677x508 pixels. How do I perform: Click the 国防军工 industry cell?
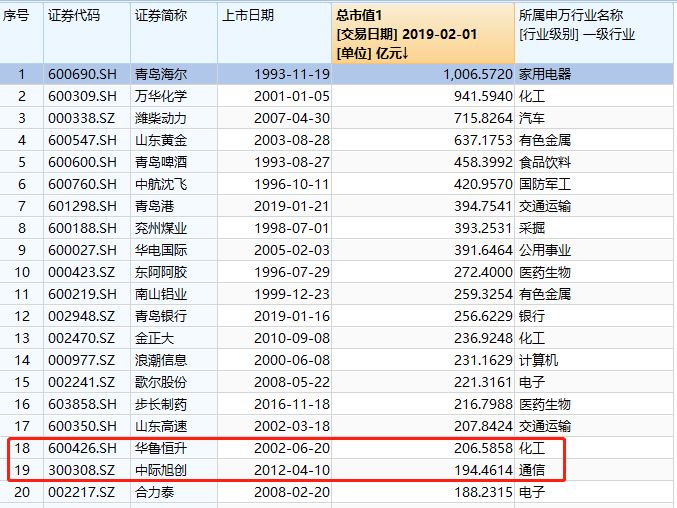coord(594,184)
